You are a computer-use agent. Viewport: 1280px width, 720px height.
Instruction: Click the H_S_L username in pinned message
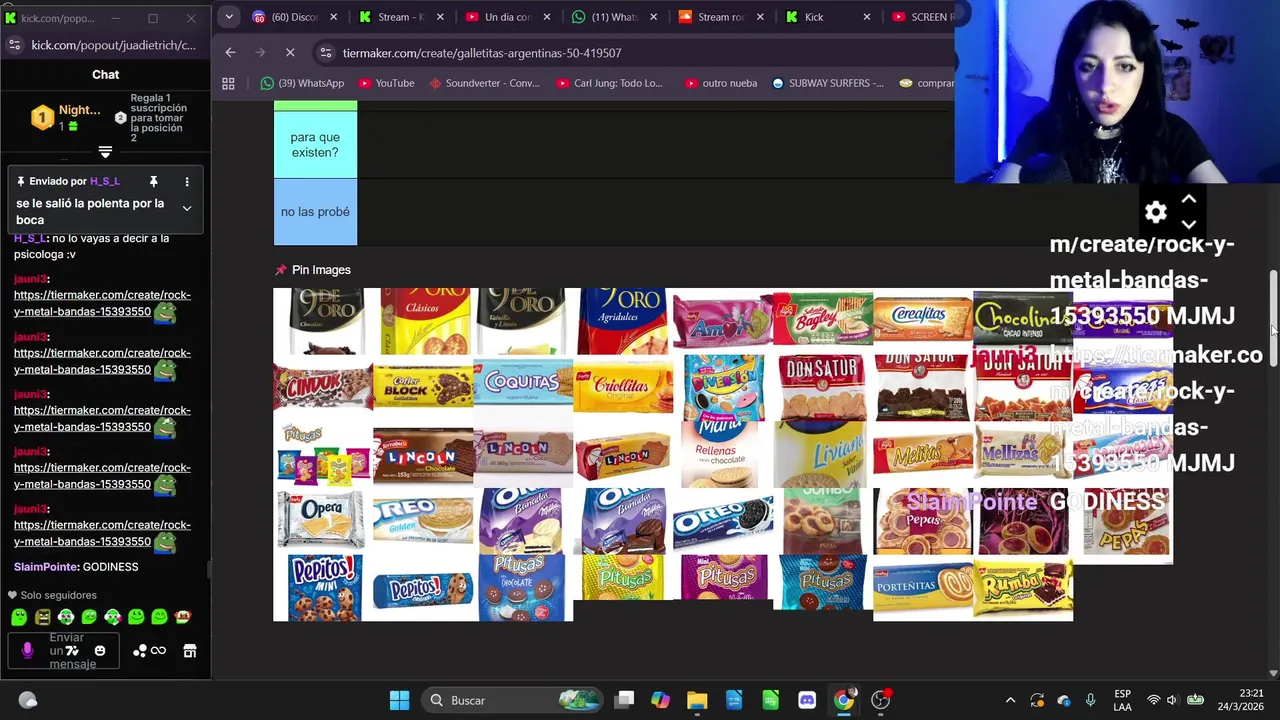105,181
